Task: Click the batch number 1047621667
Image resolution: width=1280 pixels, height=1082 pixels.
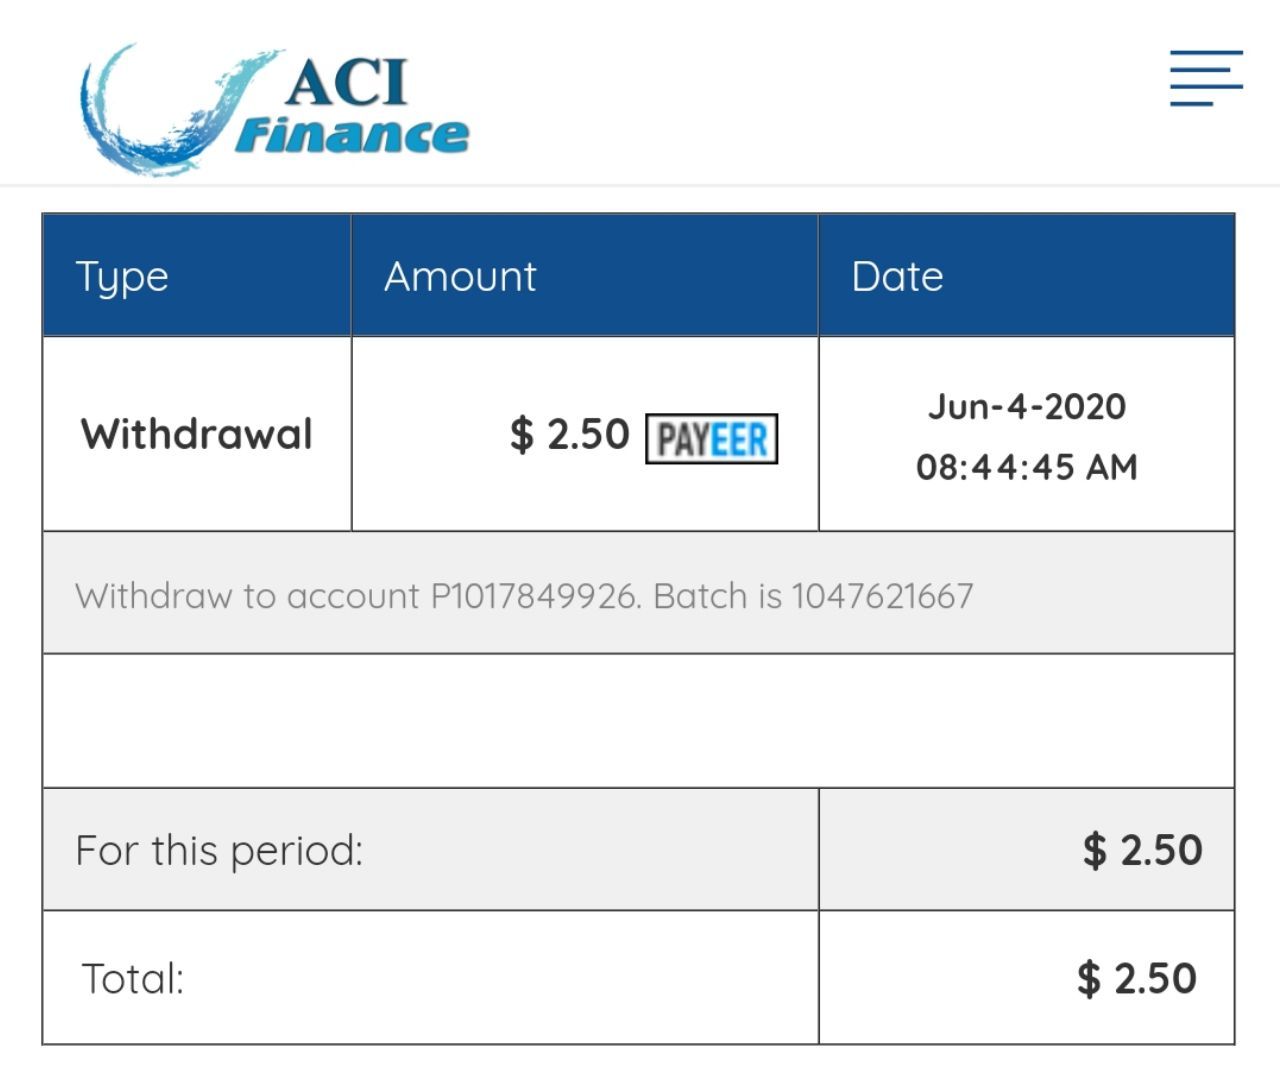Action: pyautogui.click(x=882, y=596)
